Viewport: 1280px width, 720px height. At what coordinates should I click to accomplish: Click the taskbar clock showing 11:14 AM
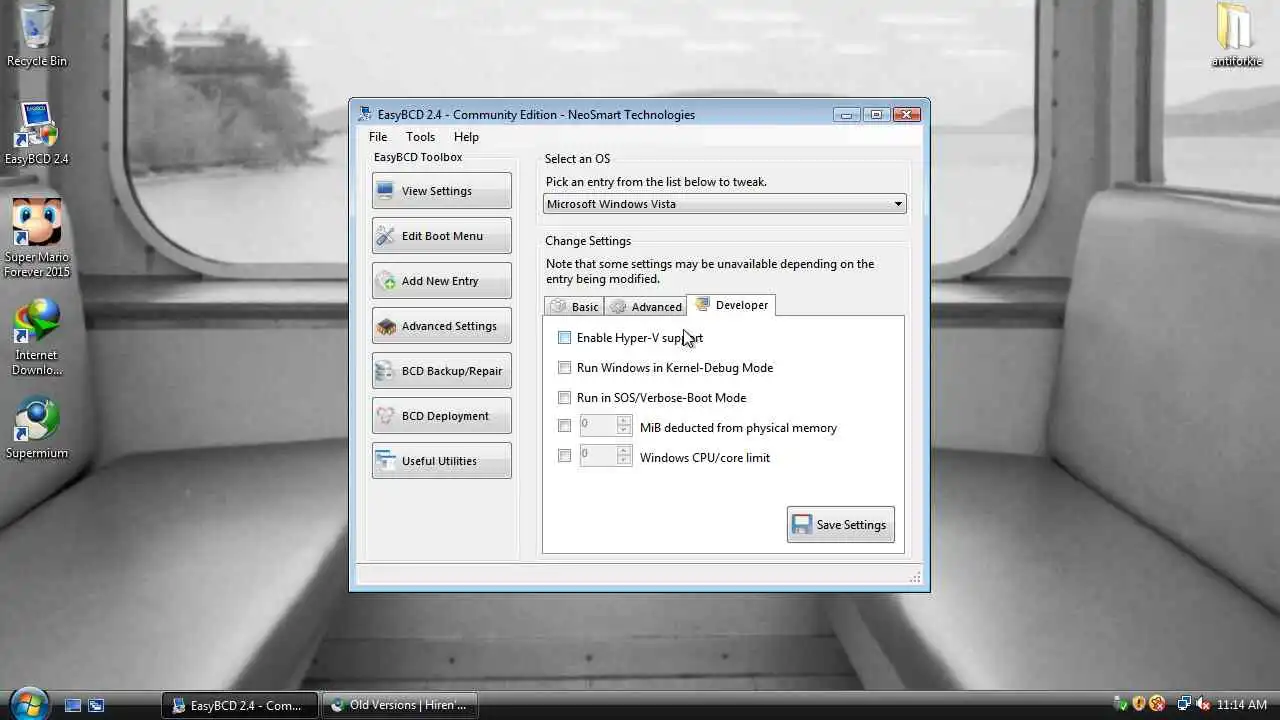(1242, 705)
